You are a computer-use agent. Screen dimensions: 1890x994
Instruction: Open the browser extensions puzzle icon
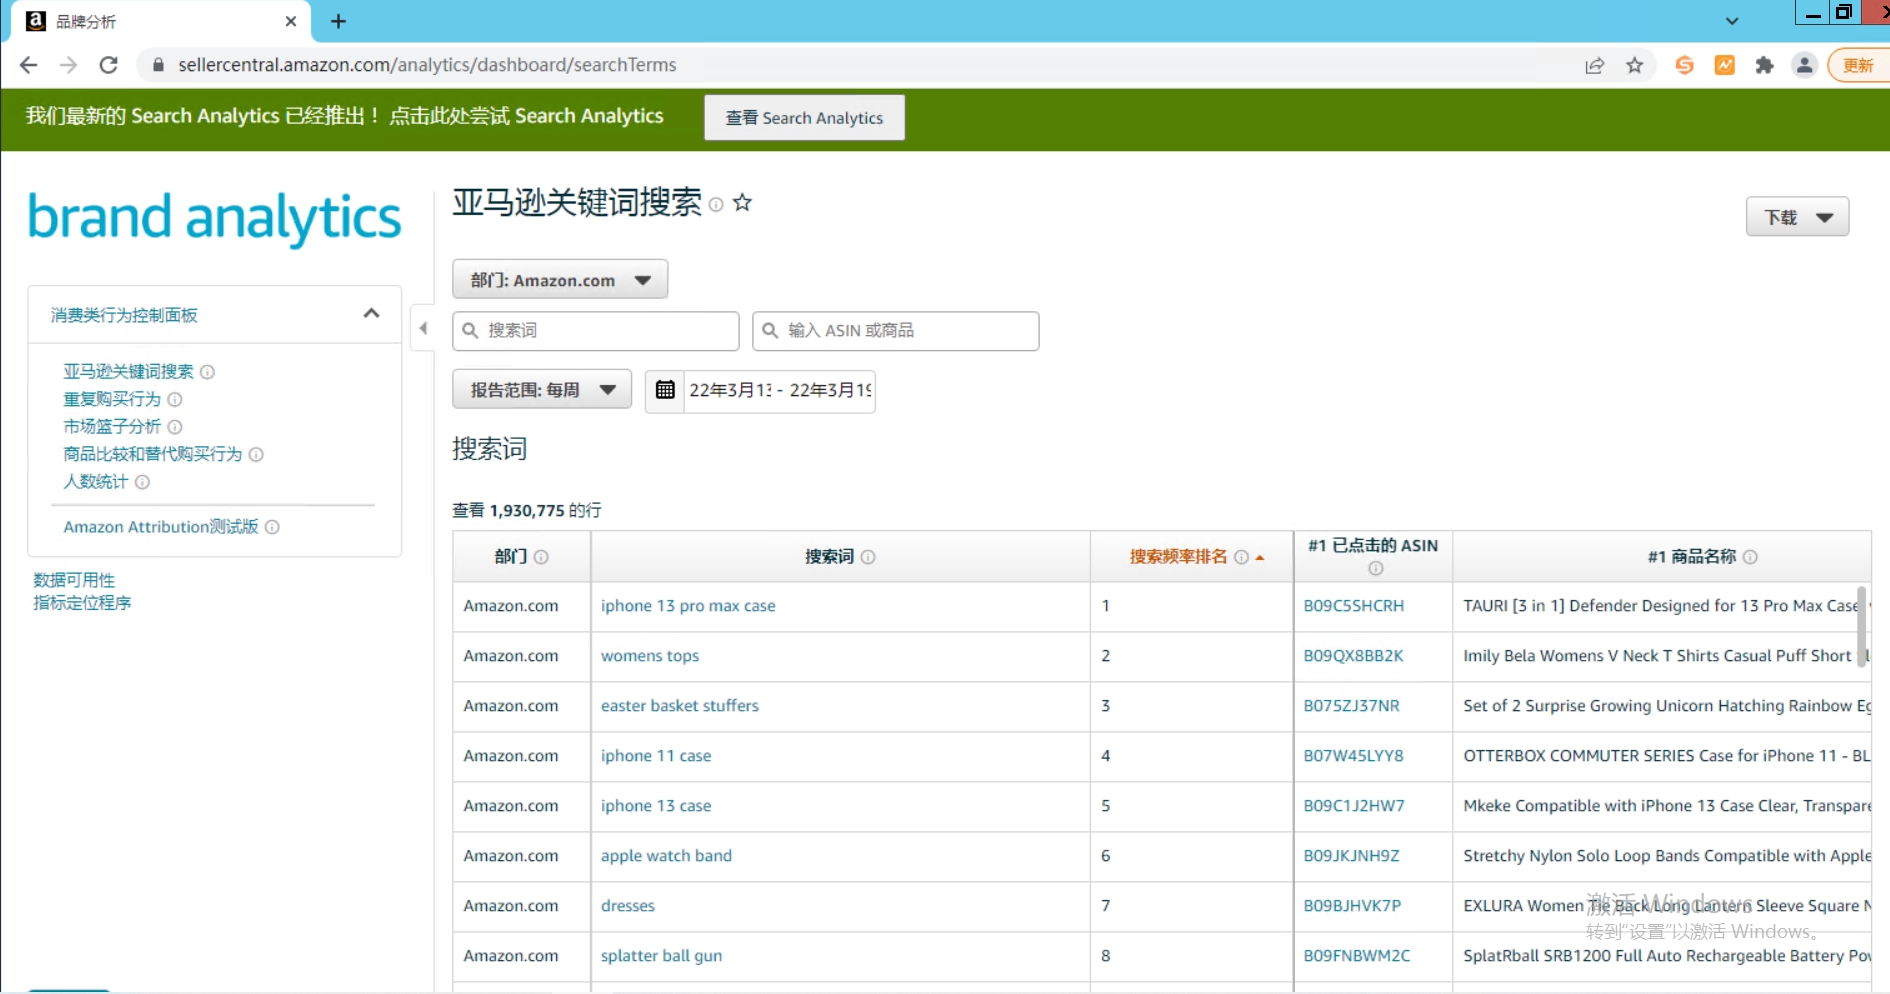1765,65
